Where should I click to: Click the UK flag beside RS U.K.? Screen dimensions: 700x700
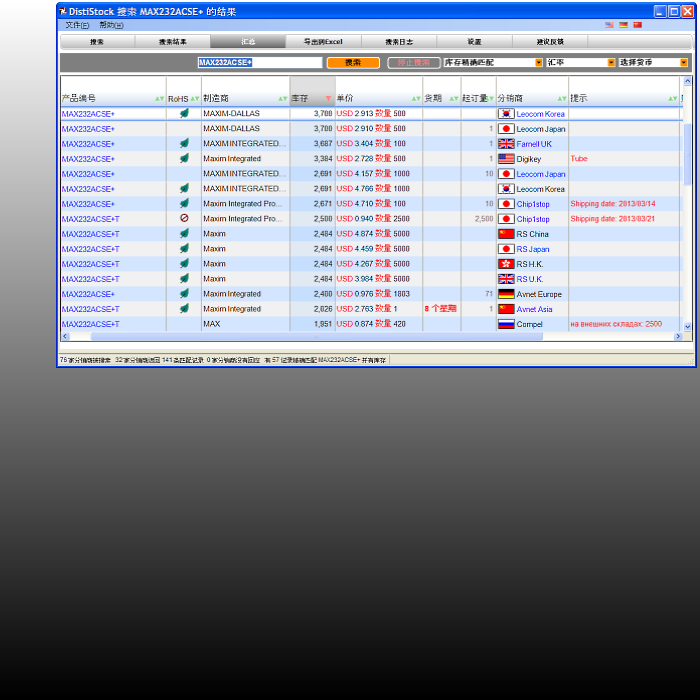click(506, 279)
